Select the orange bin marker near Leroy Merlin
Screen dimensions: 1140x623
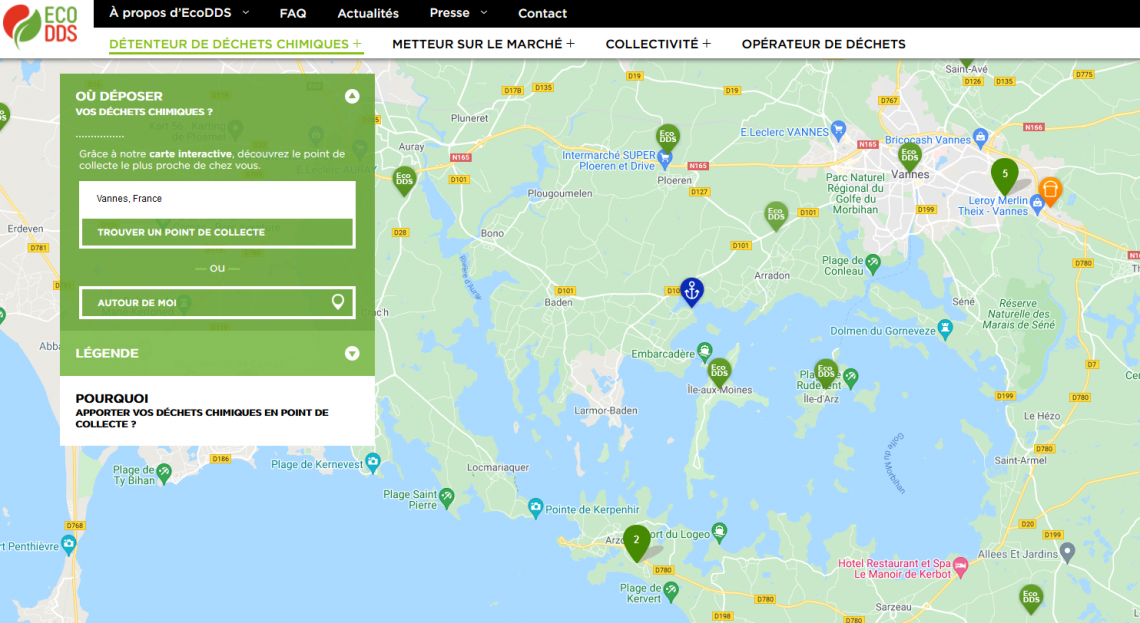pyautogui.click(x=1049, y=191)
